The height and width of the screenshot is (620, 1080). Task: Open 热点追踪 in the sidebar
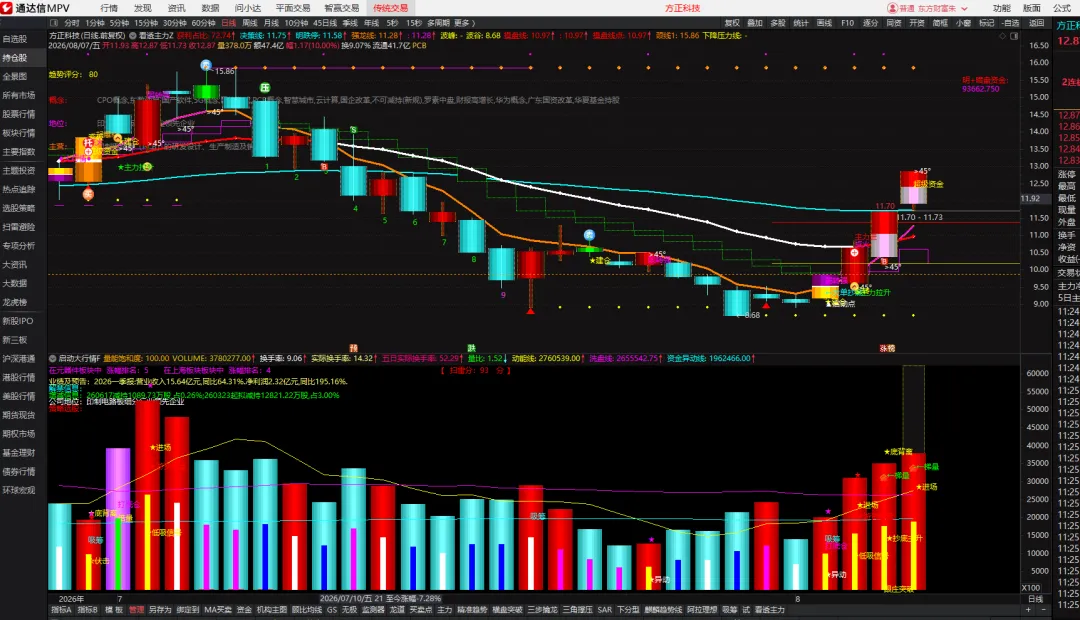(19, 189)
